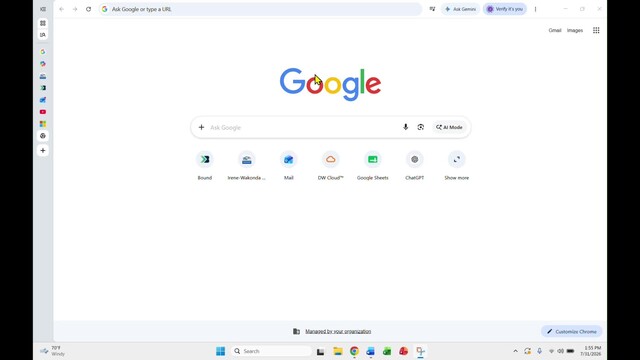This screenshot has width=640, height=360.
Task: Click the reload page icon
Action: 89,9
